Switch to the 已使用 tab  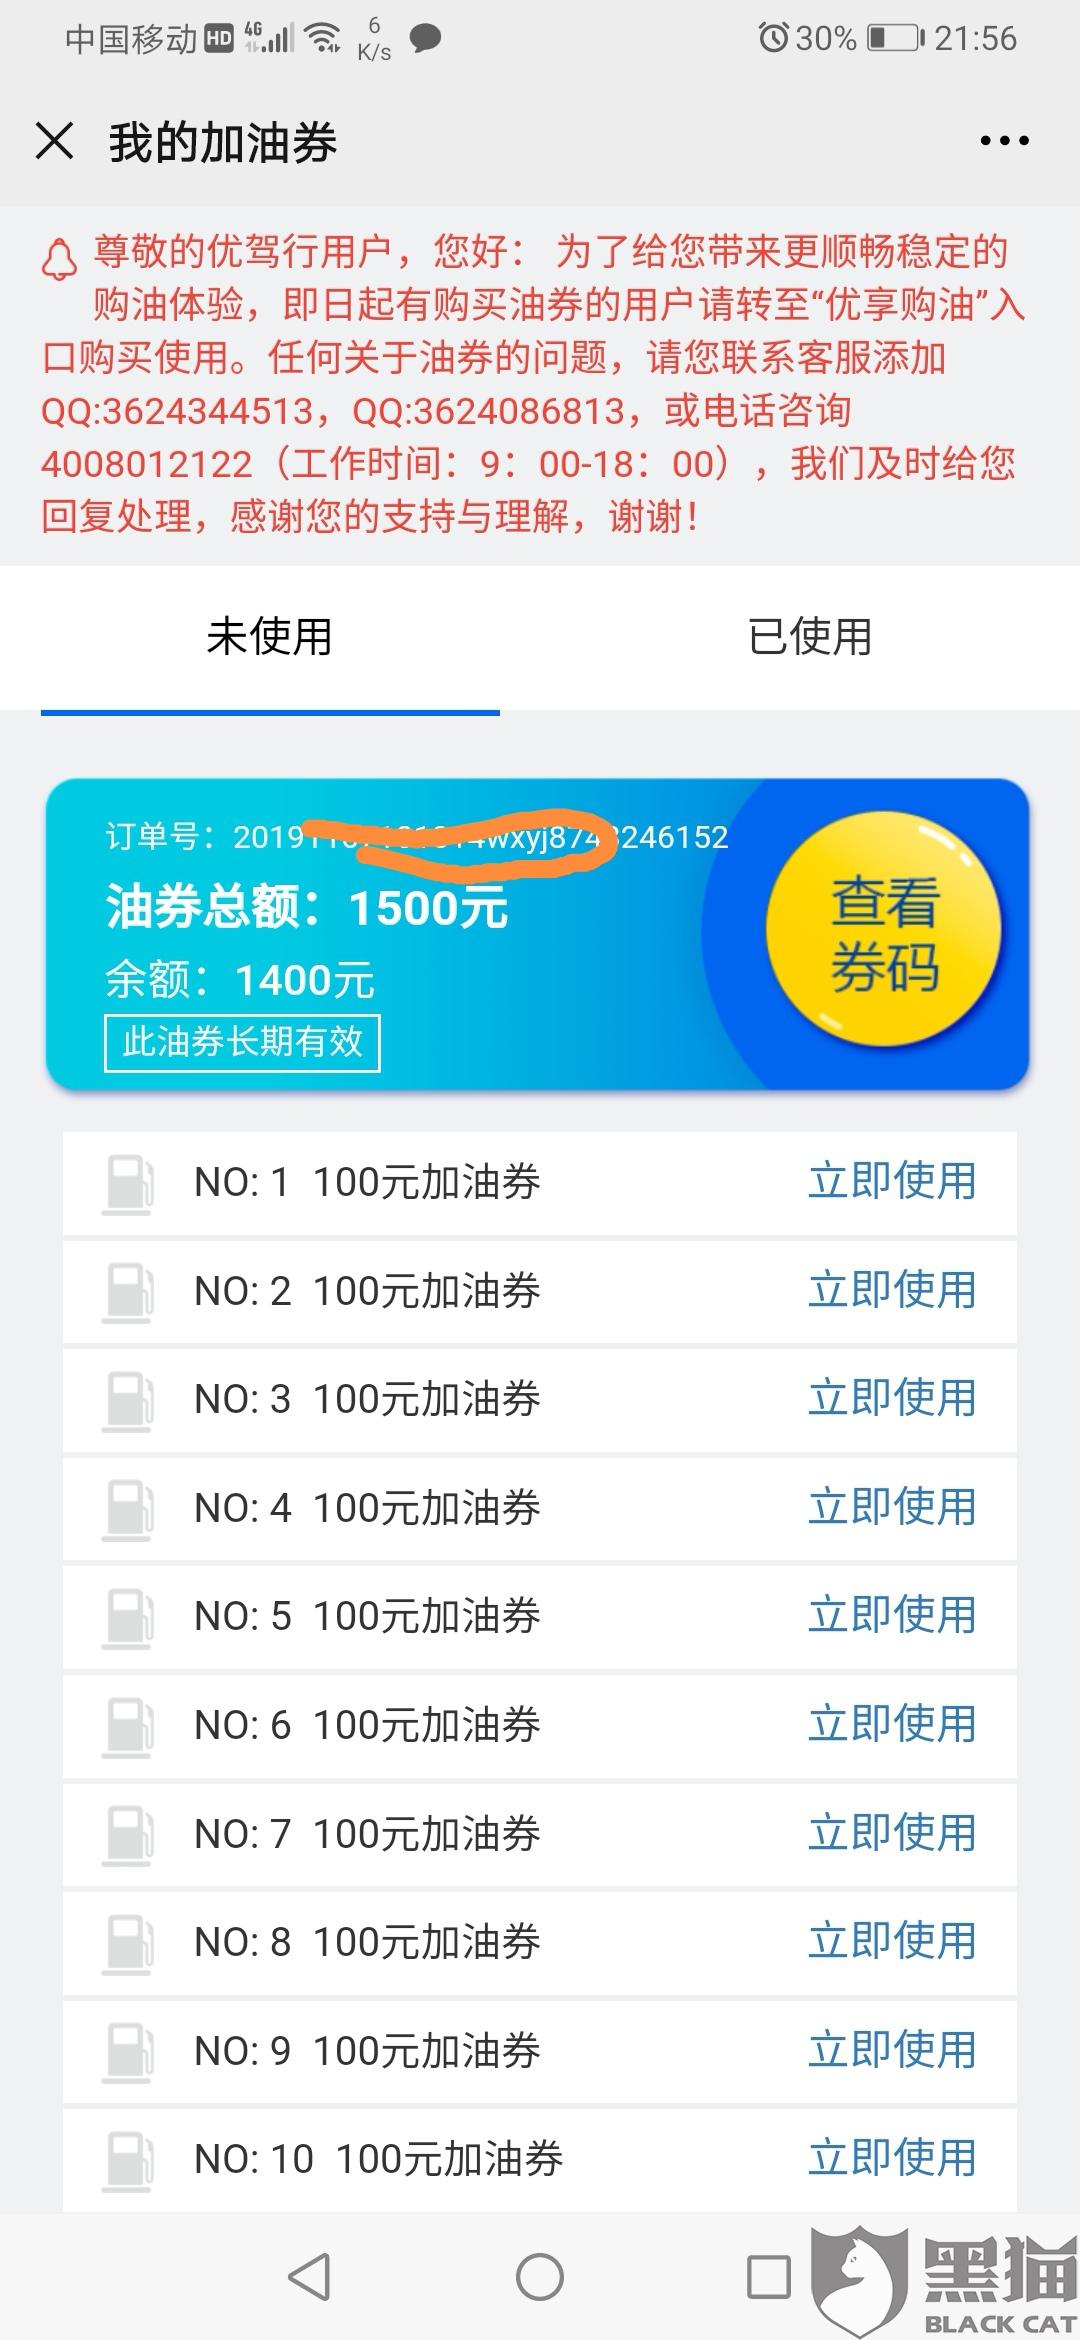pos(810,637)
